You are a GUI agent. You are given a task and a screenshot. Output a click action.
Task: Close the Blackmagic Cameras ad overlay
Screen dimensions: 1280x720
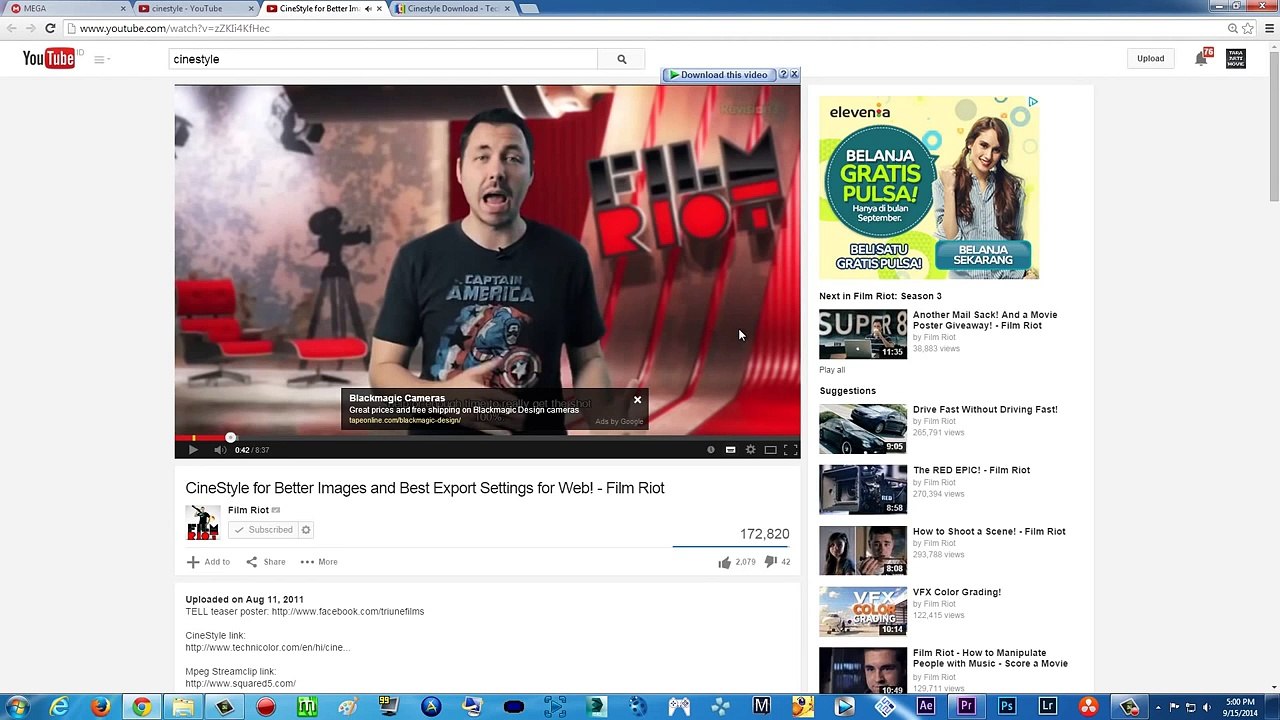(637, 400)
